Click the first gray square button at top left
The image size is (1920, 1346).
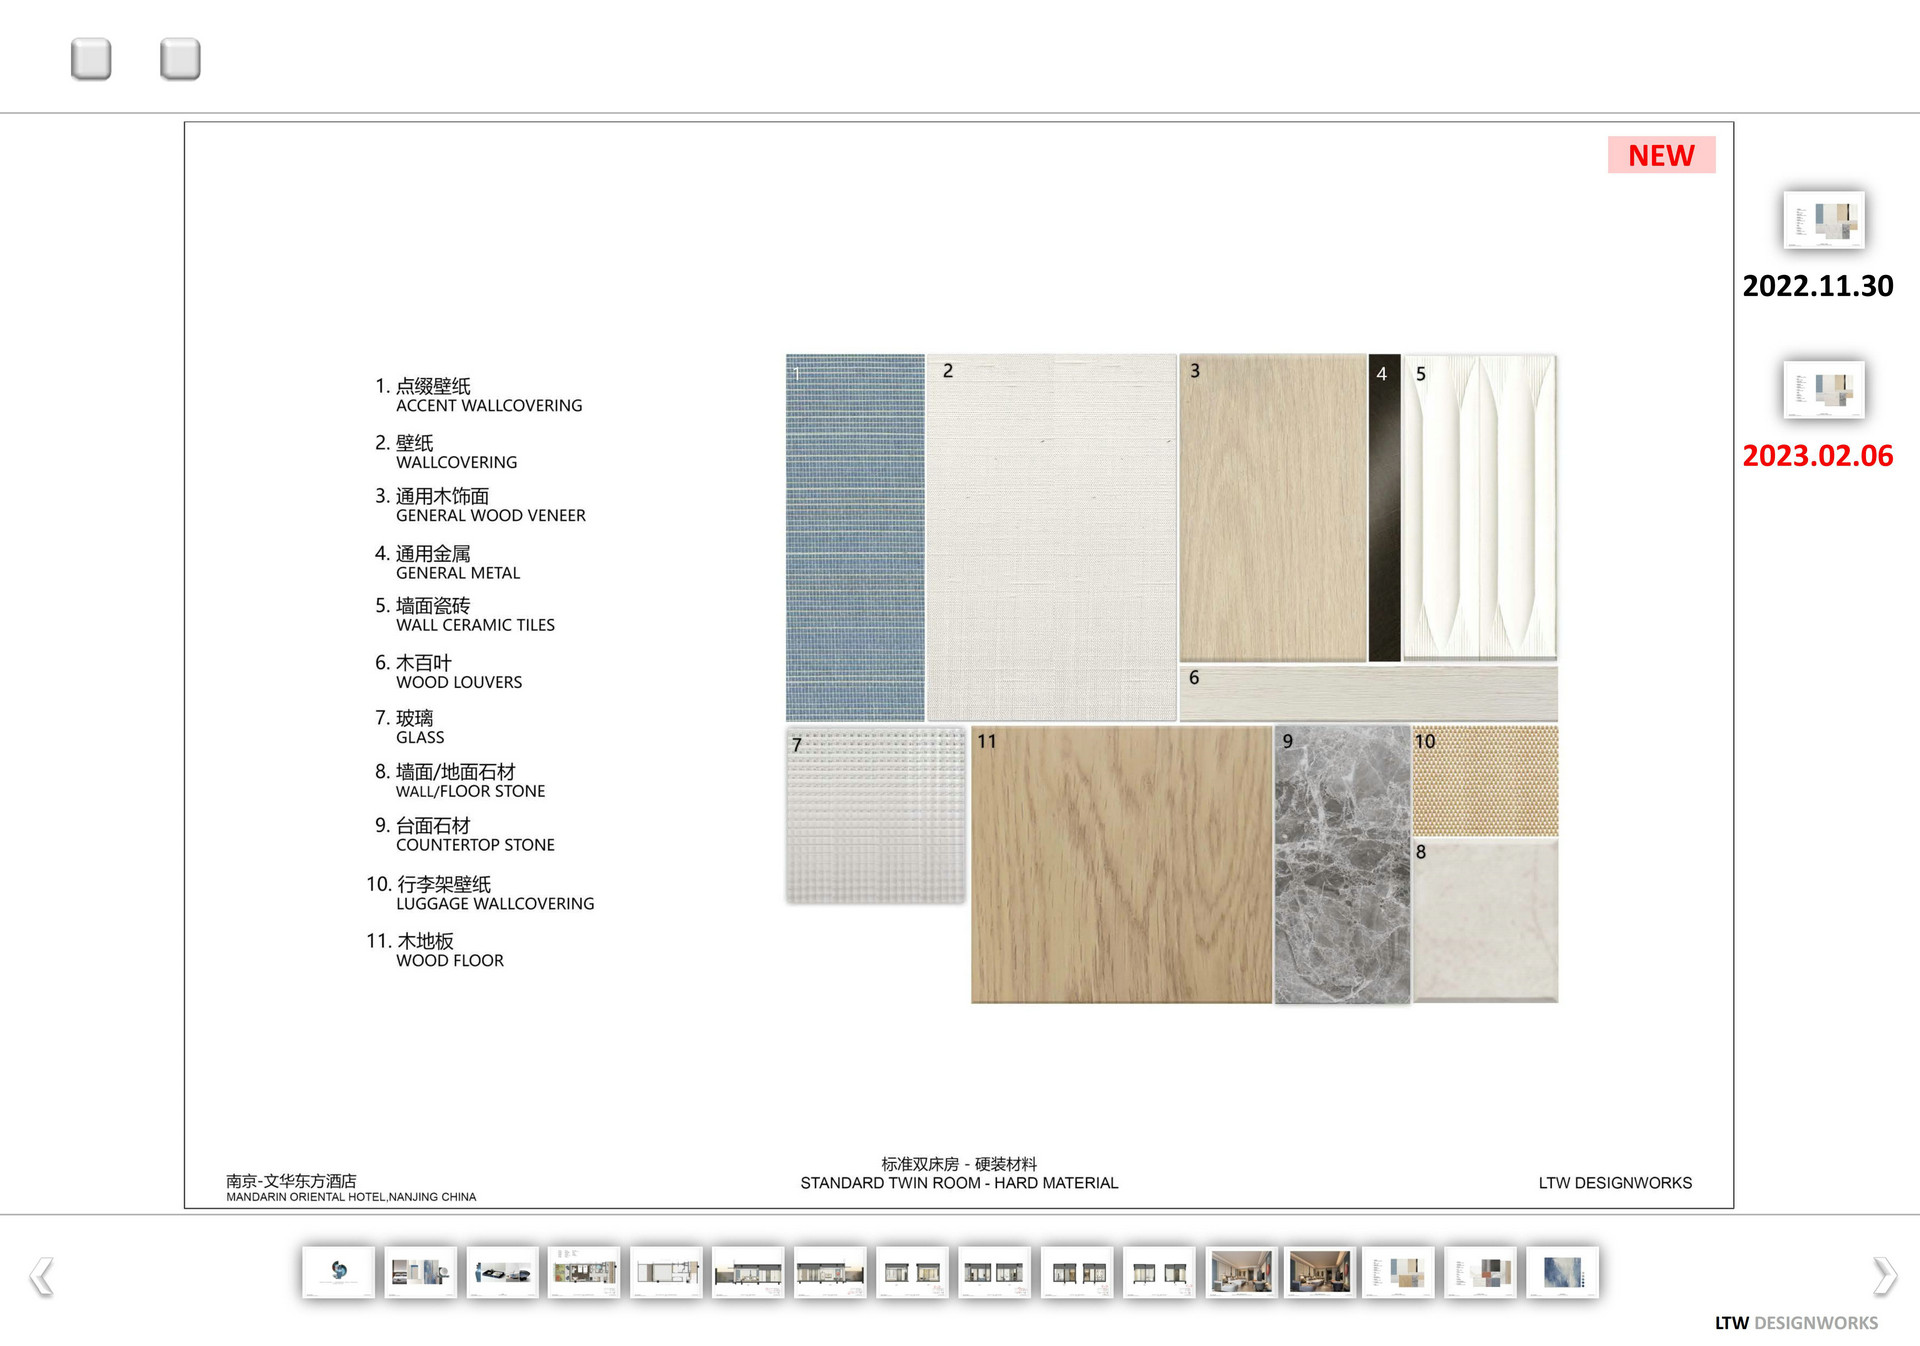tap(91, 59)
